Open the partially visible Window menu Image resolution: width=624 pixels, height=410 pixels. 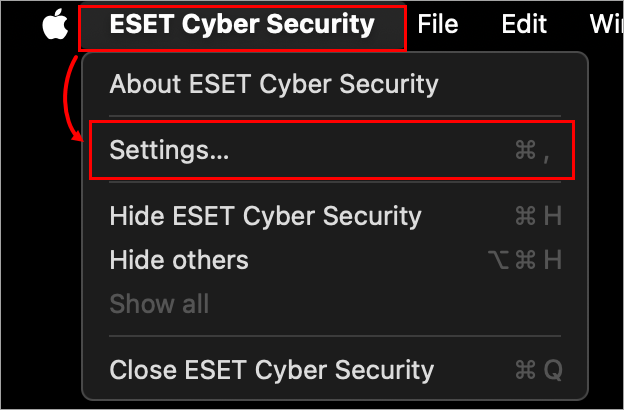608,24
